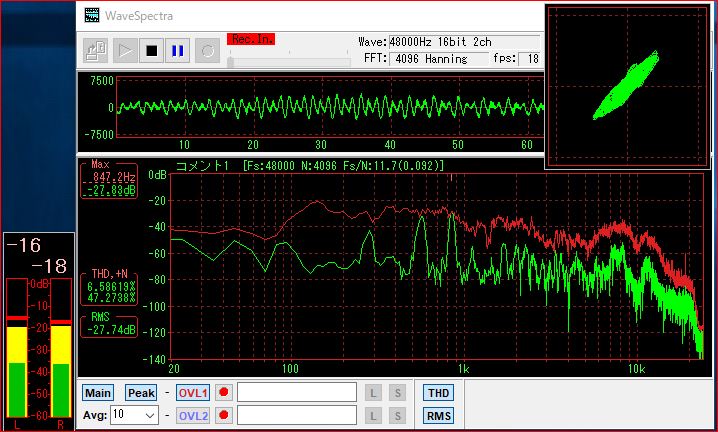
Task: Pause the analysis with pause button
Action: (178, 49)
